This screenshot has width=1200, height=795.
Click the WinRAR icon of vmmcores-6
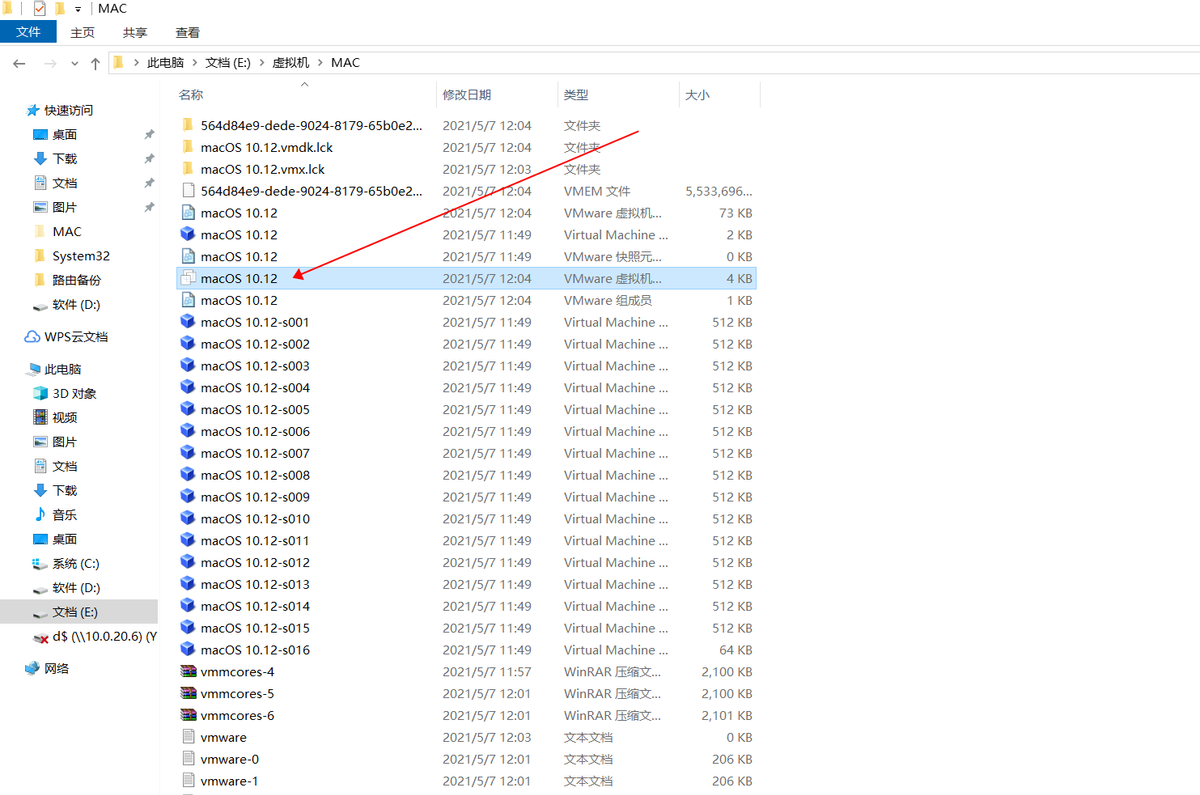[187, 715]
